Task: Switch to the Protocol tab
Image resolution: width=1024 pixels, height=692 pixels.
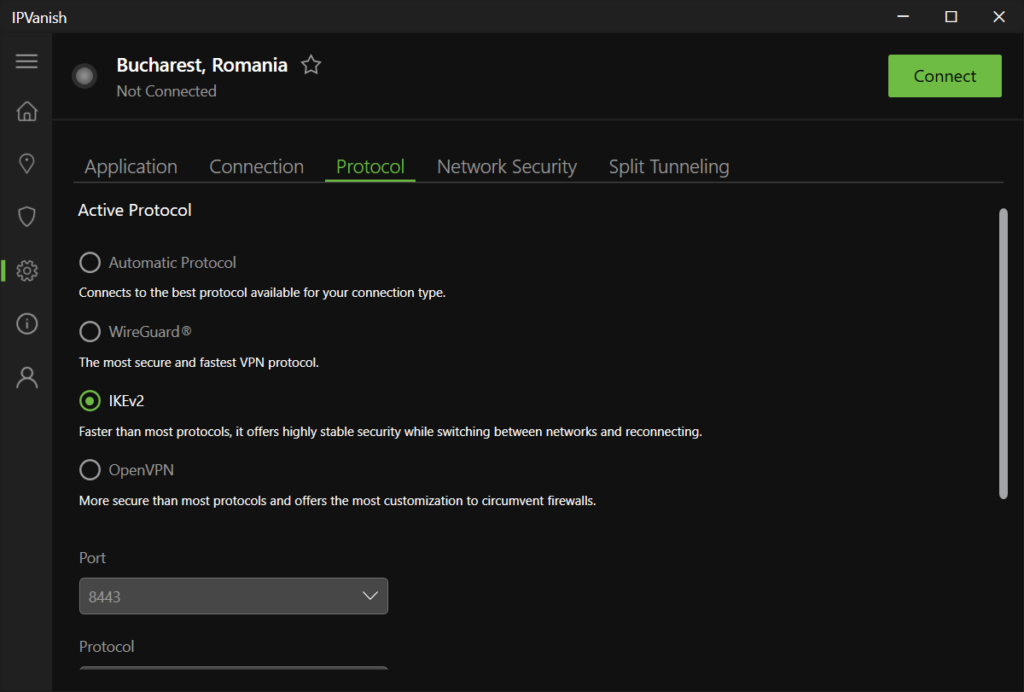Action: pyautogui.click(x=370, y=166)
